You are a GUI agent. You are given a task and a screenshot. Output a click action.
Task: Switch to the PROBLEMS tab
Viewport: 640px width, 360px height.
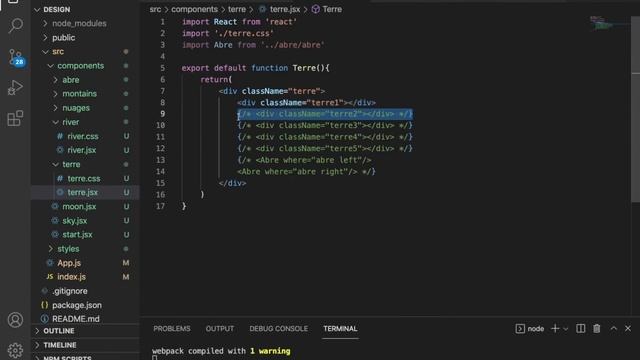[x=172, y=329]
